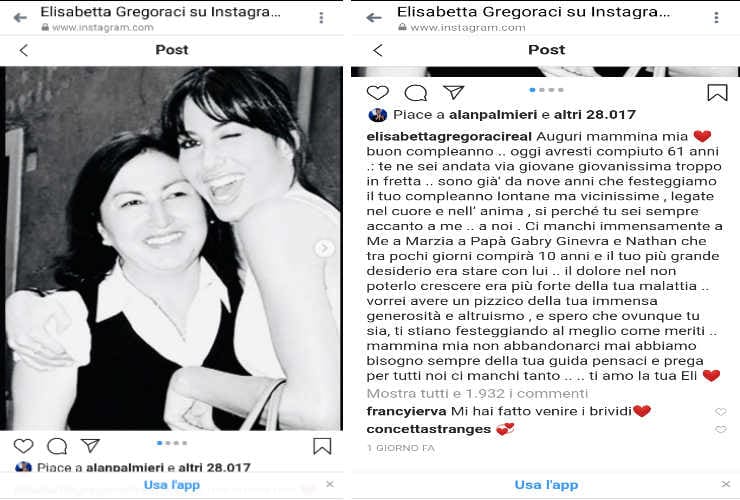Open the three-dot browser menu on right screen
740x500 pixels.
[x=716, y=18]
